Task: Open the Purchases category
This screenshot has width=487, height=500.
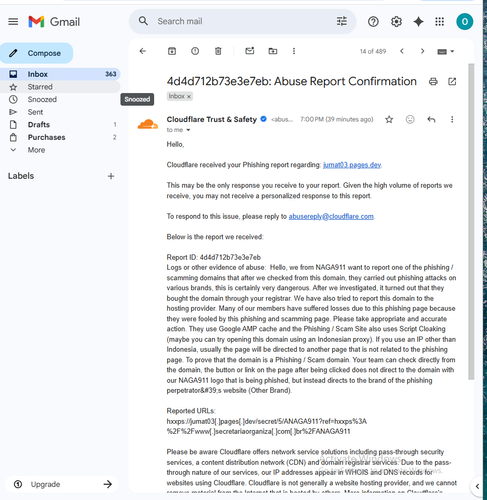Action: coord(60,137)
